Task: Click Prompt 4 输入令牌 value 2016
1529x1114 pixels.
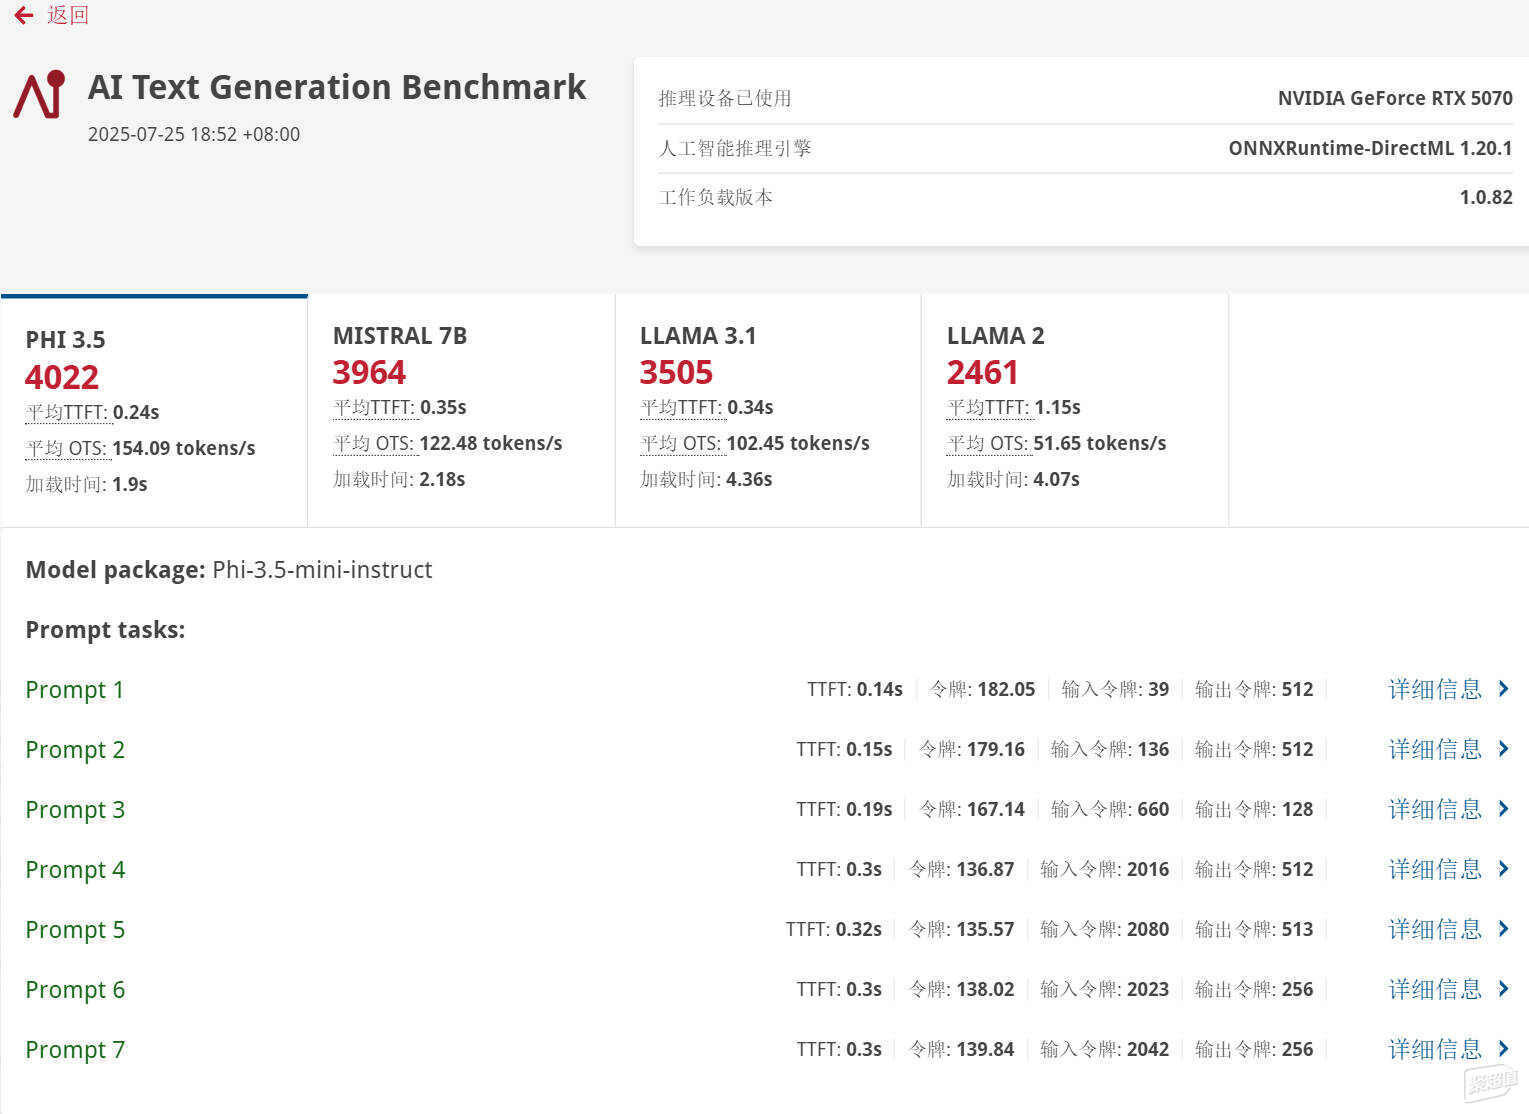Action: (1148, 869)
